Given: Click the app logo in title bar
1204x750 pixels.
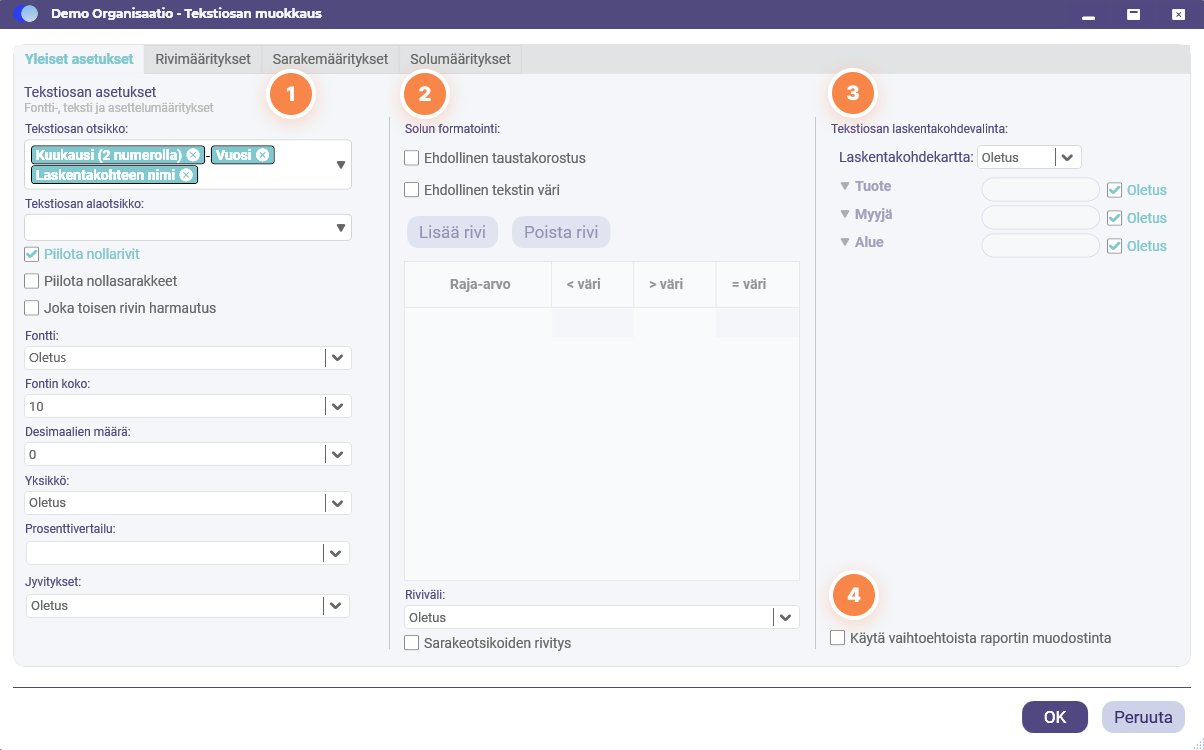Looking at the screenshot, I should 27,14.
